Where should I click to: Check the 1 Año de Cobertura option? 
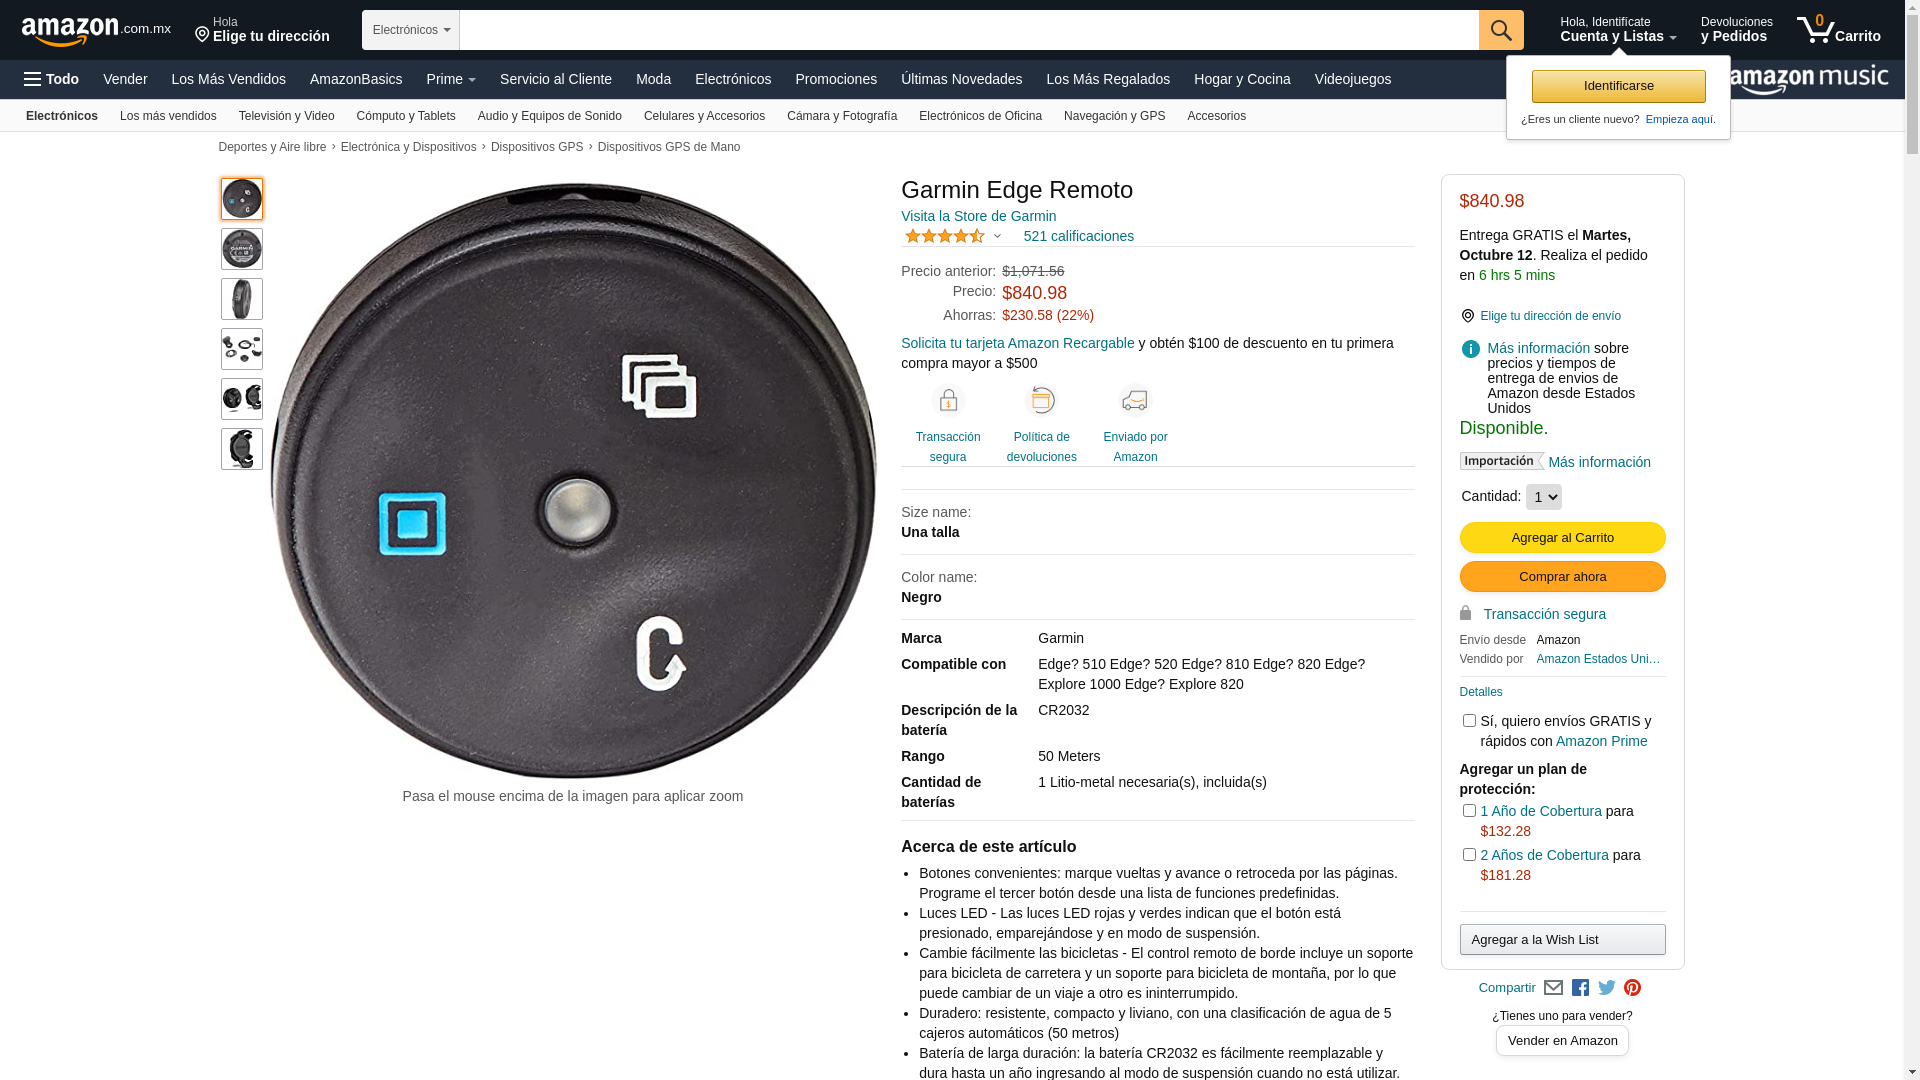coord(1469,811)
